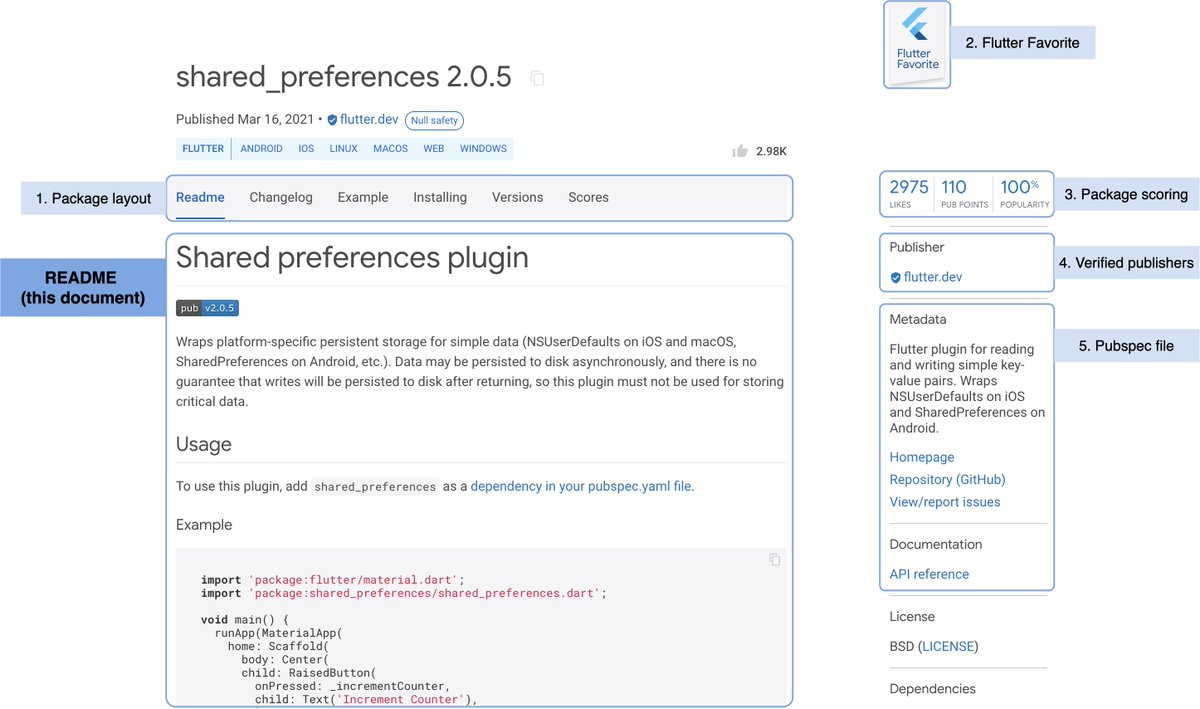Click the verified shield icon before flutter.dev publisher
The image size is (1200, 709).
point(332,119)
